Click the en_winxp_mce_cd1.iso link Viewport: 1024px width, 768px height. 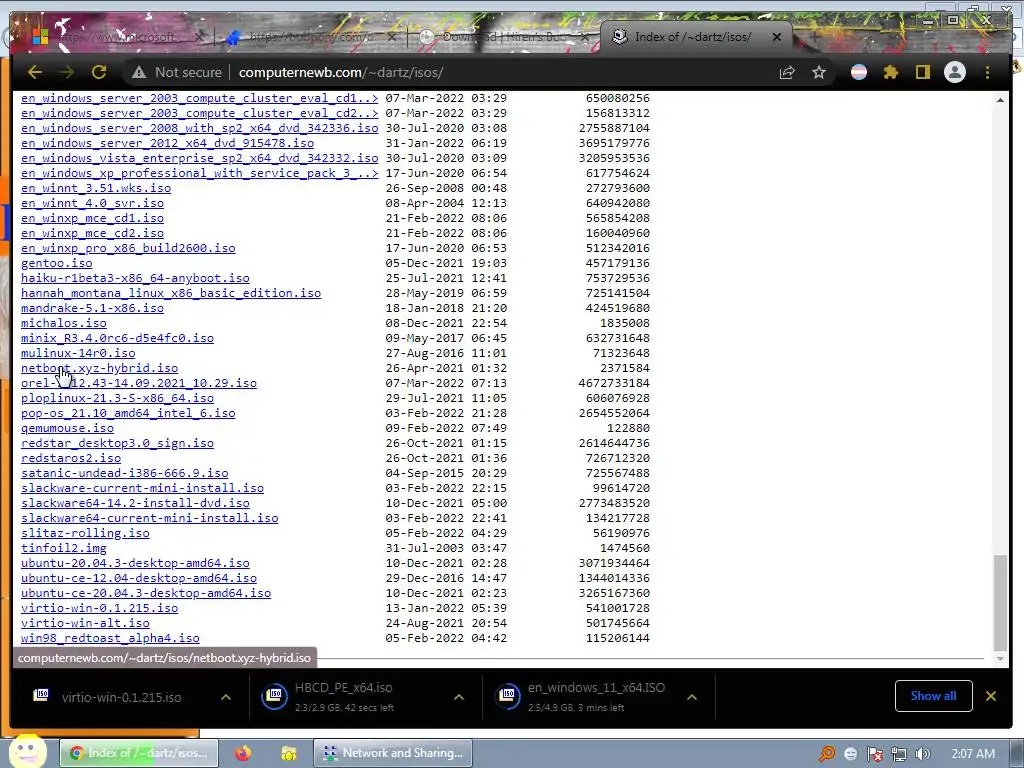tap(92, 218)
